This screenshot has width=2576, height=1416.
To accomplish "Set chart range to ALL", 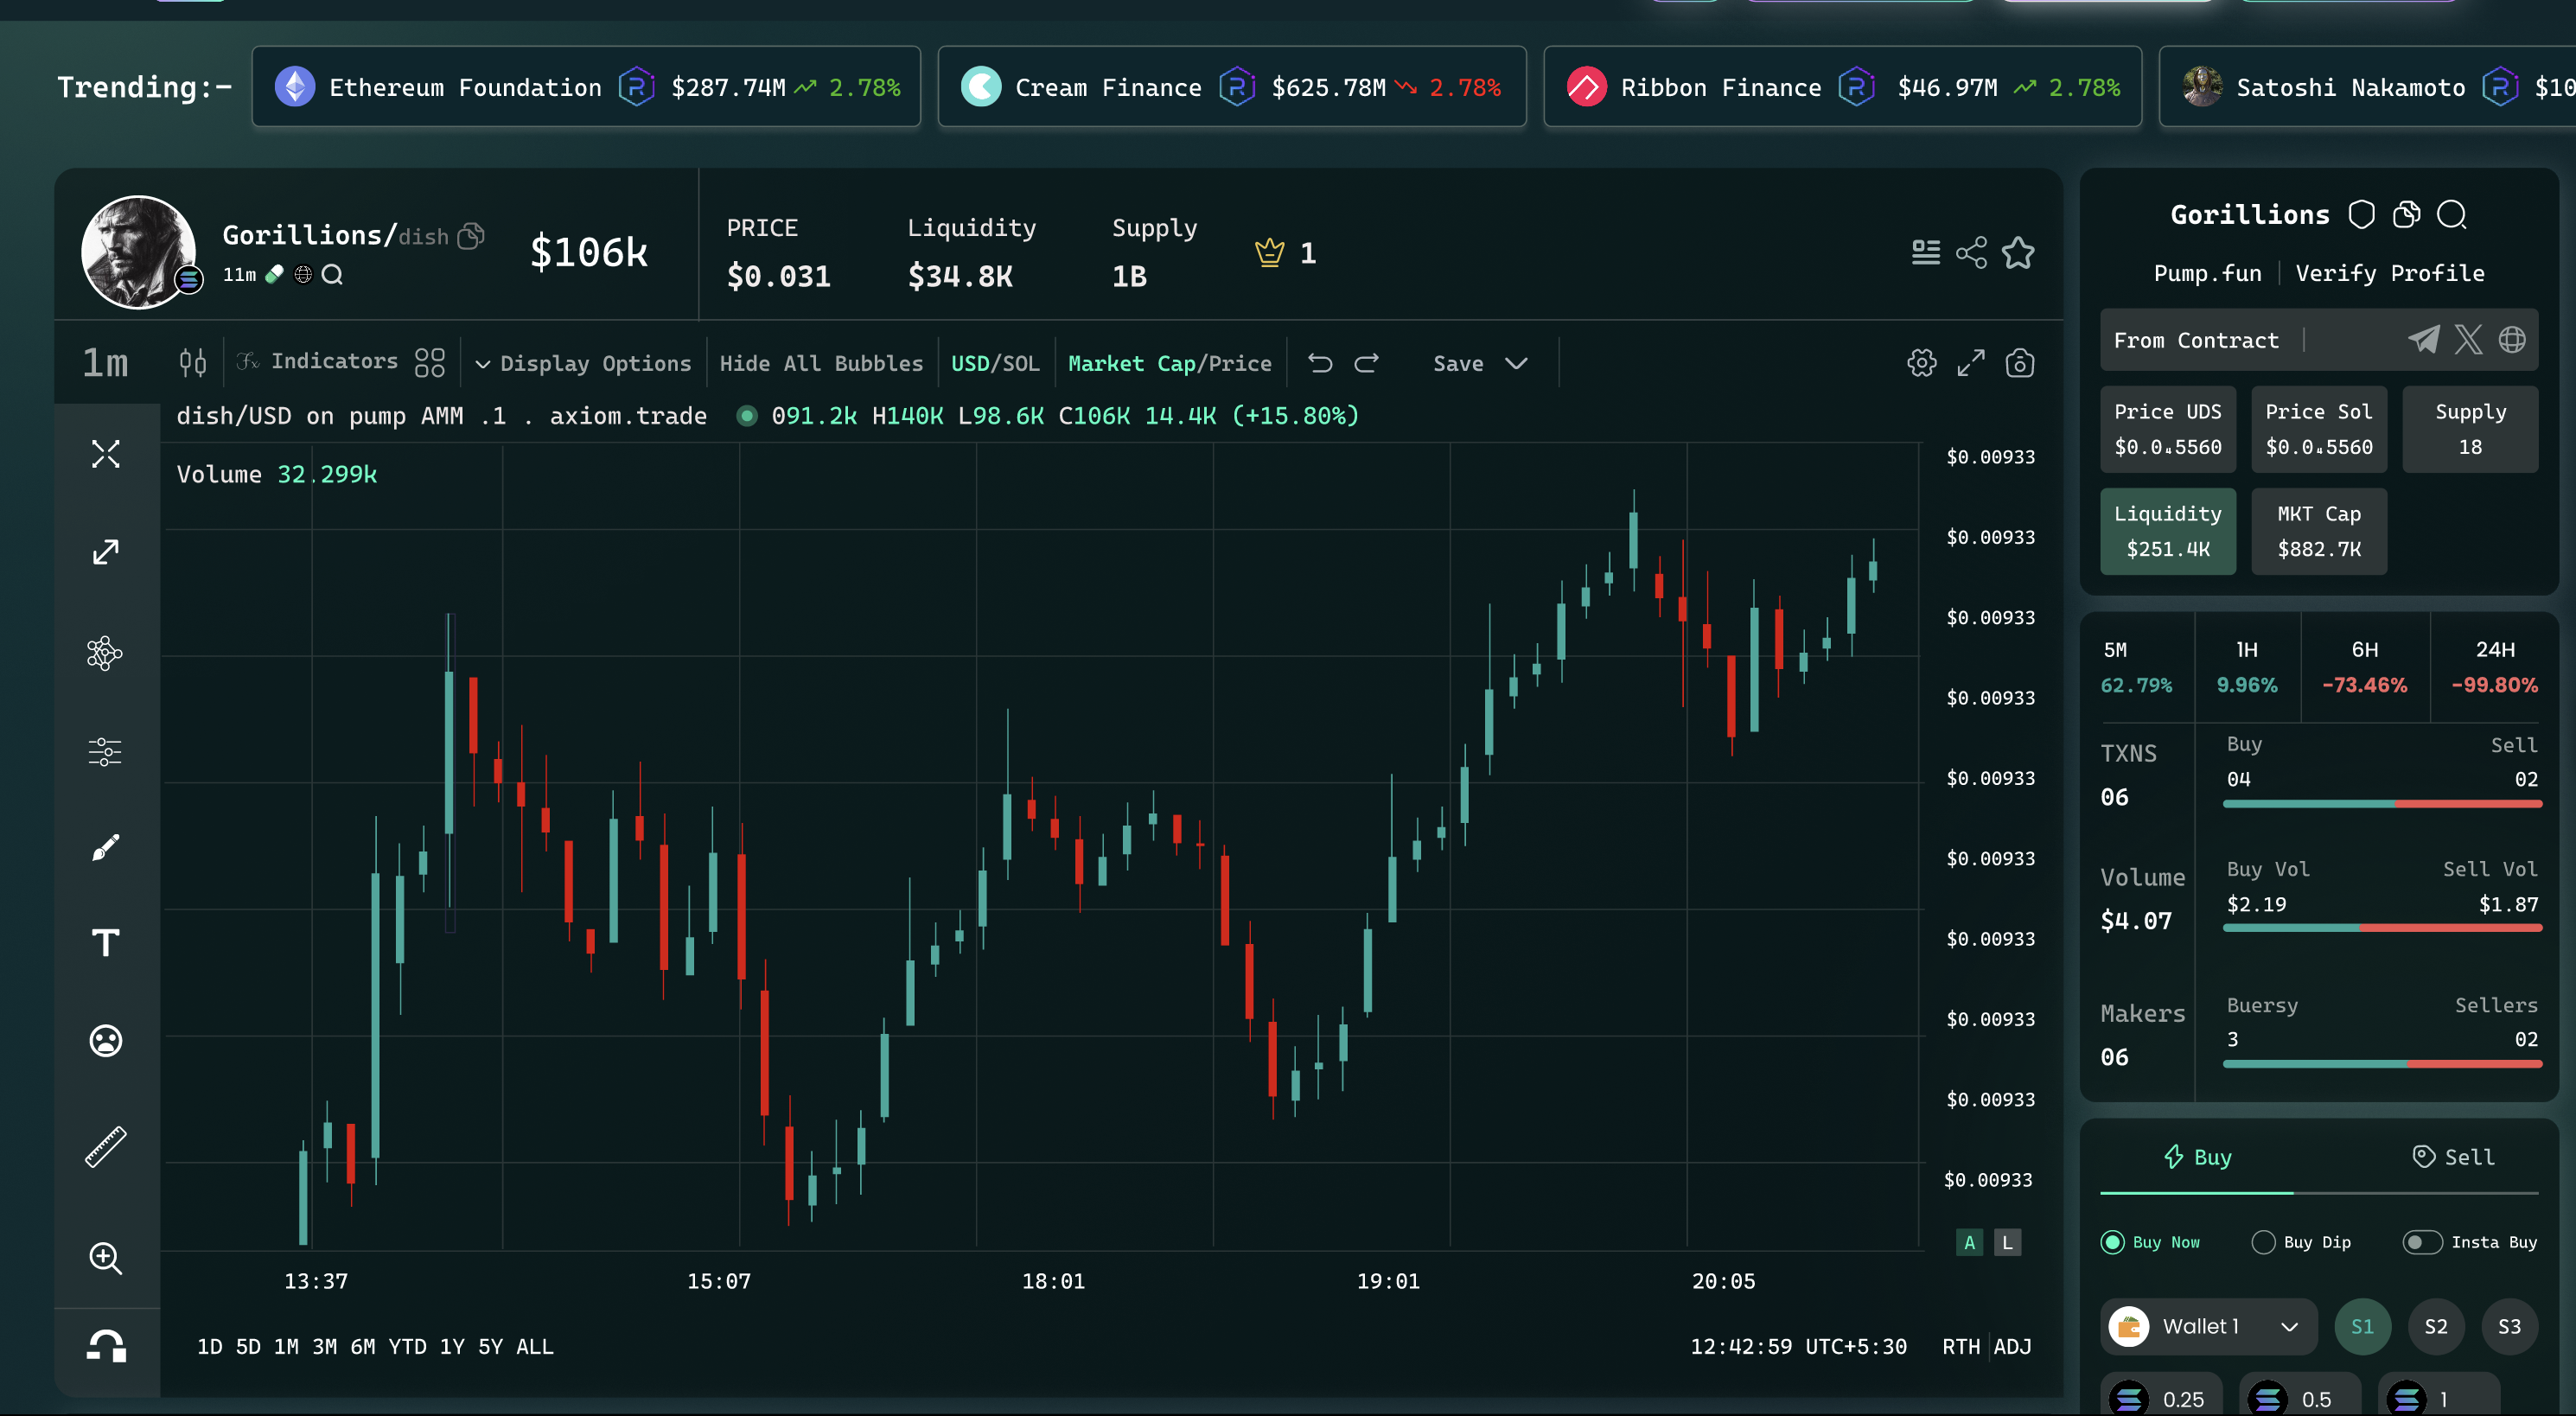I will [534, 1346].
